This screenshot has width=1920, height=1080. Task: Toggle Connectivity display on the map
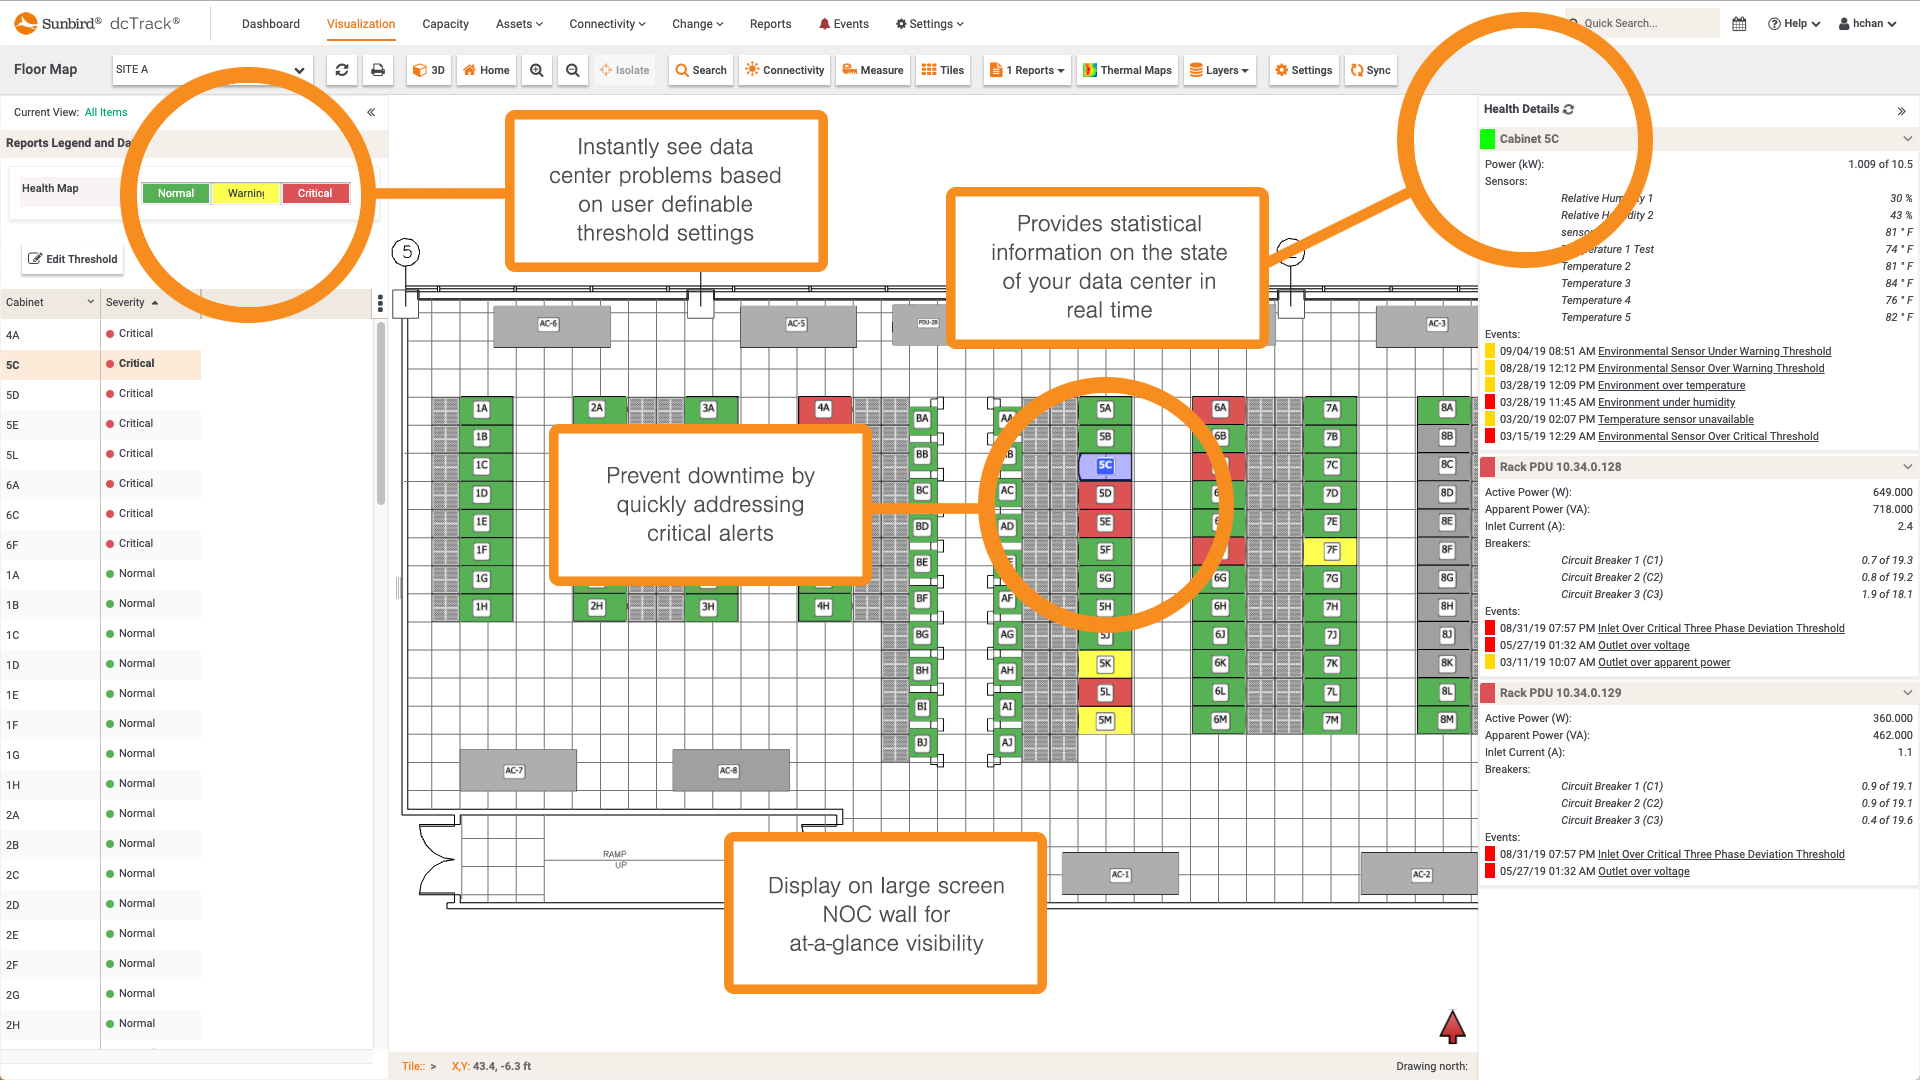pos(784,70)
